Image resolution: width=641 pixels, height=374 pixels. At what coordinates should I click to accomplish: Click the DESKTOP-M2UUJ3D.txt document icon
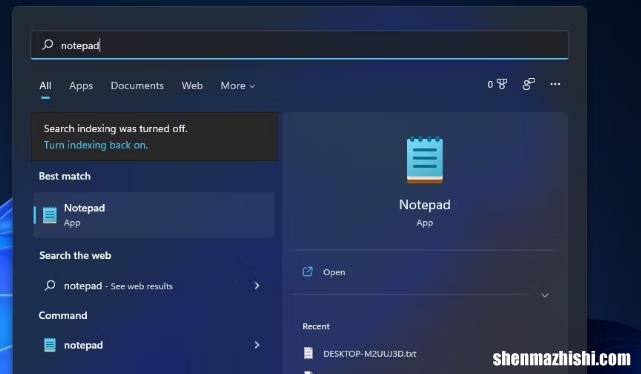(308, 353)
